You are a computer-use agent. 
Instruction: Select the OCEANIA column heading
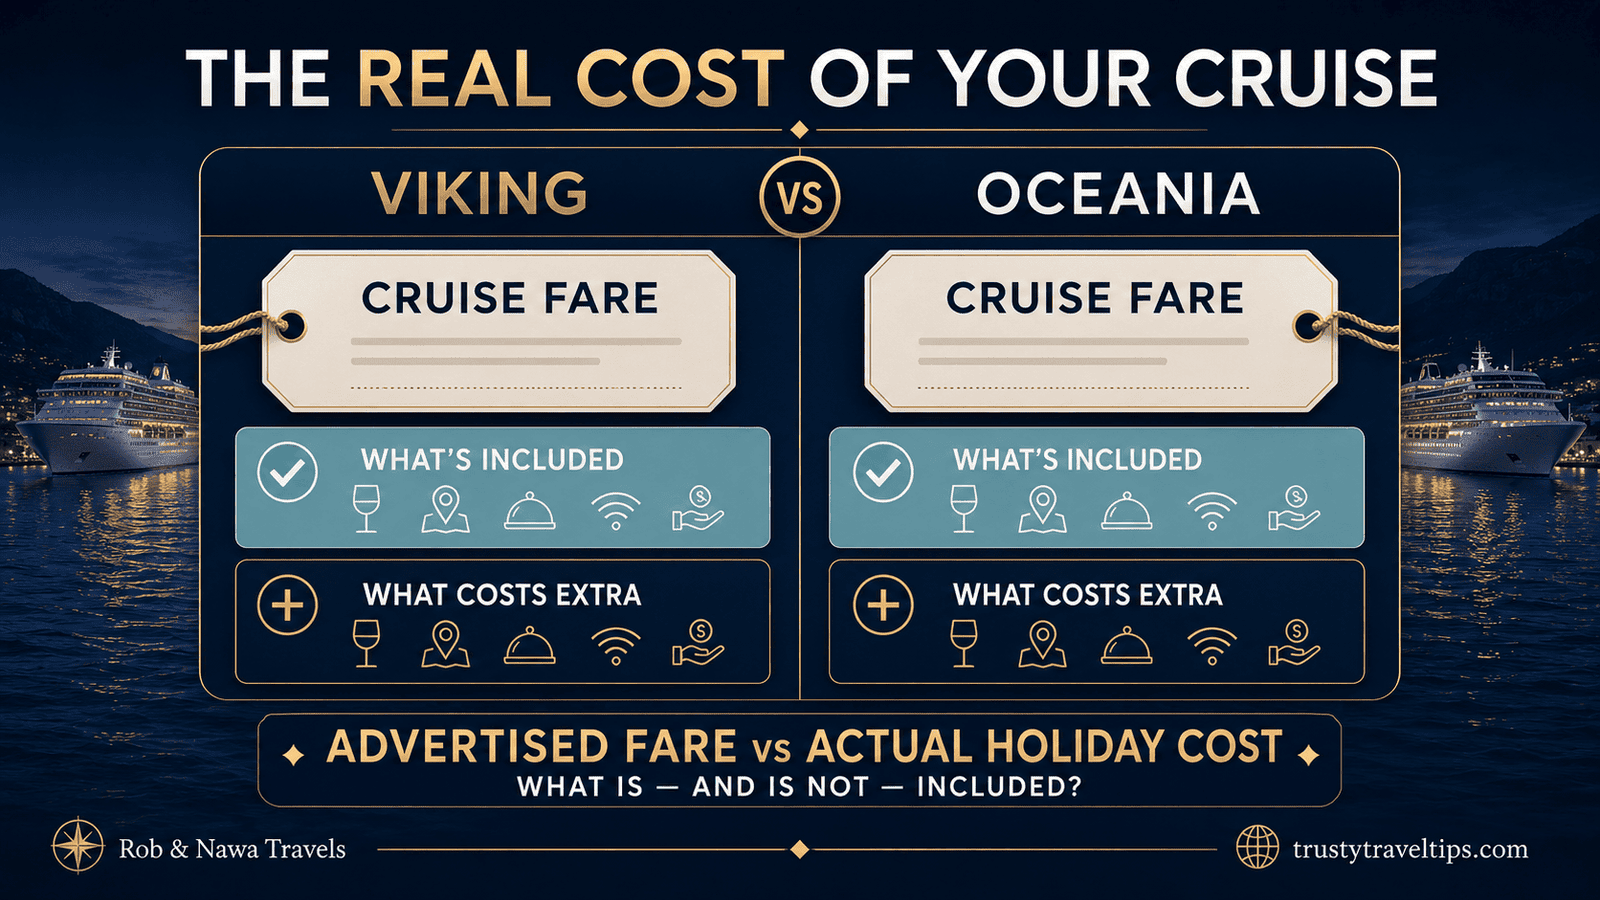coord(1118,193)
